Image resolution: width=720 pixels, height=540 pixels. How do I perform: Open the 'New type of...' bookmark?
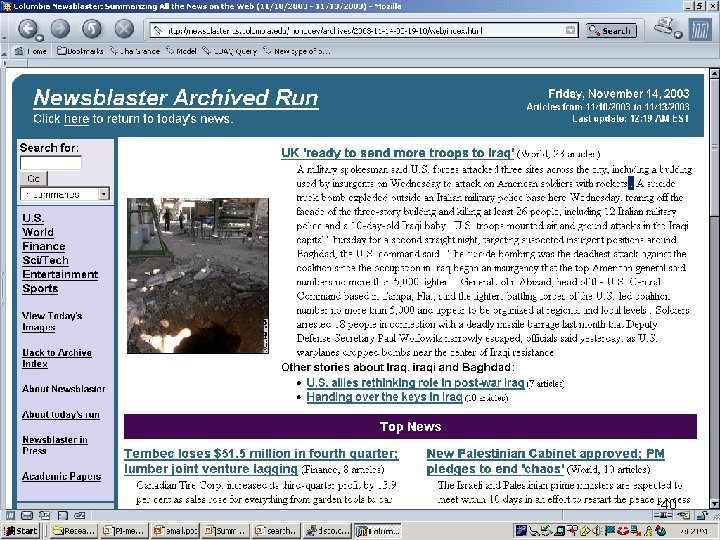point(296,51)
